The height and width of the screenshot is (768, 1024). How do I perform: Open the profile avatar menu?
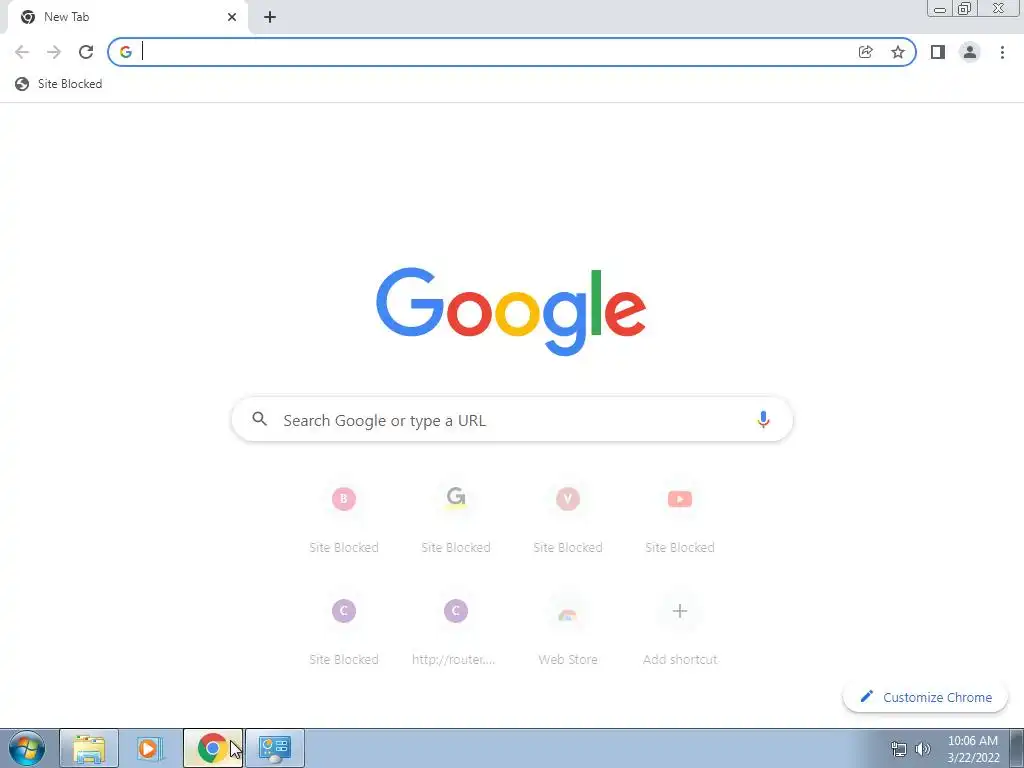coord(970,52)
